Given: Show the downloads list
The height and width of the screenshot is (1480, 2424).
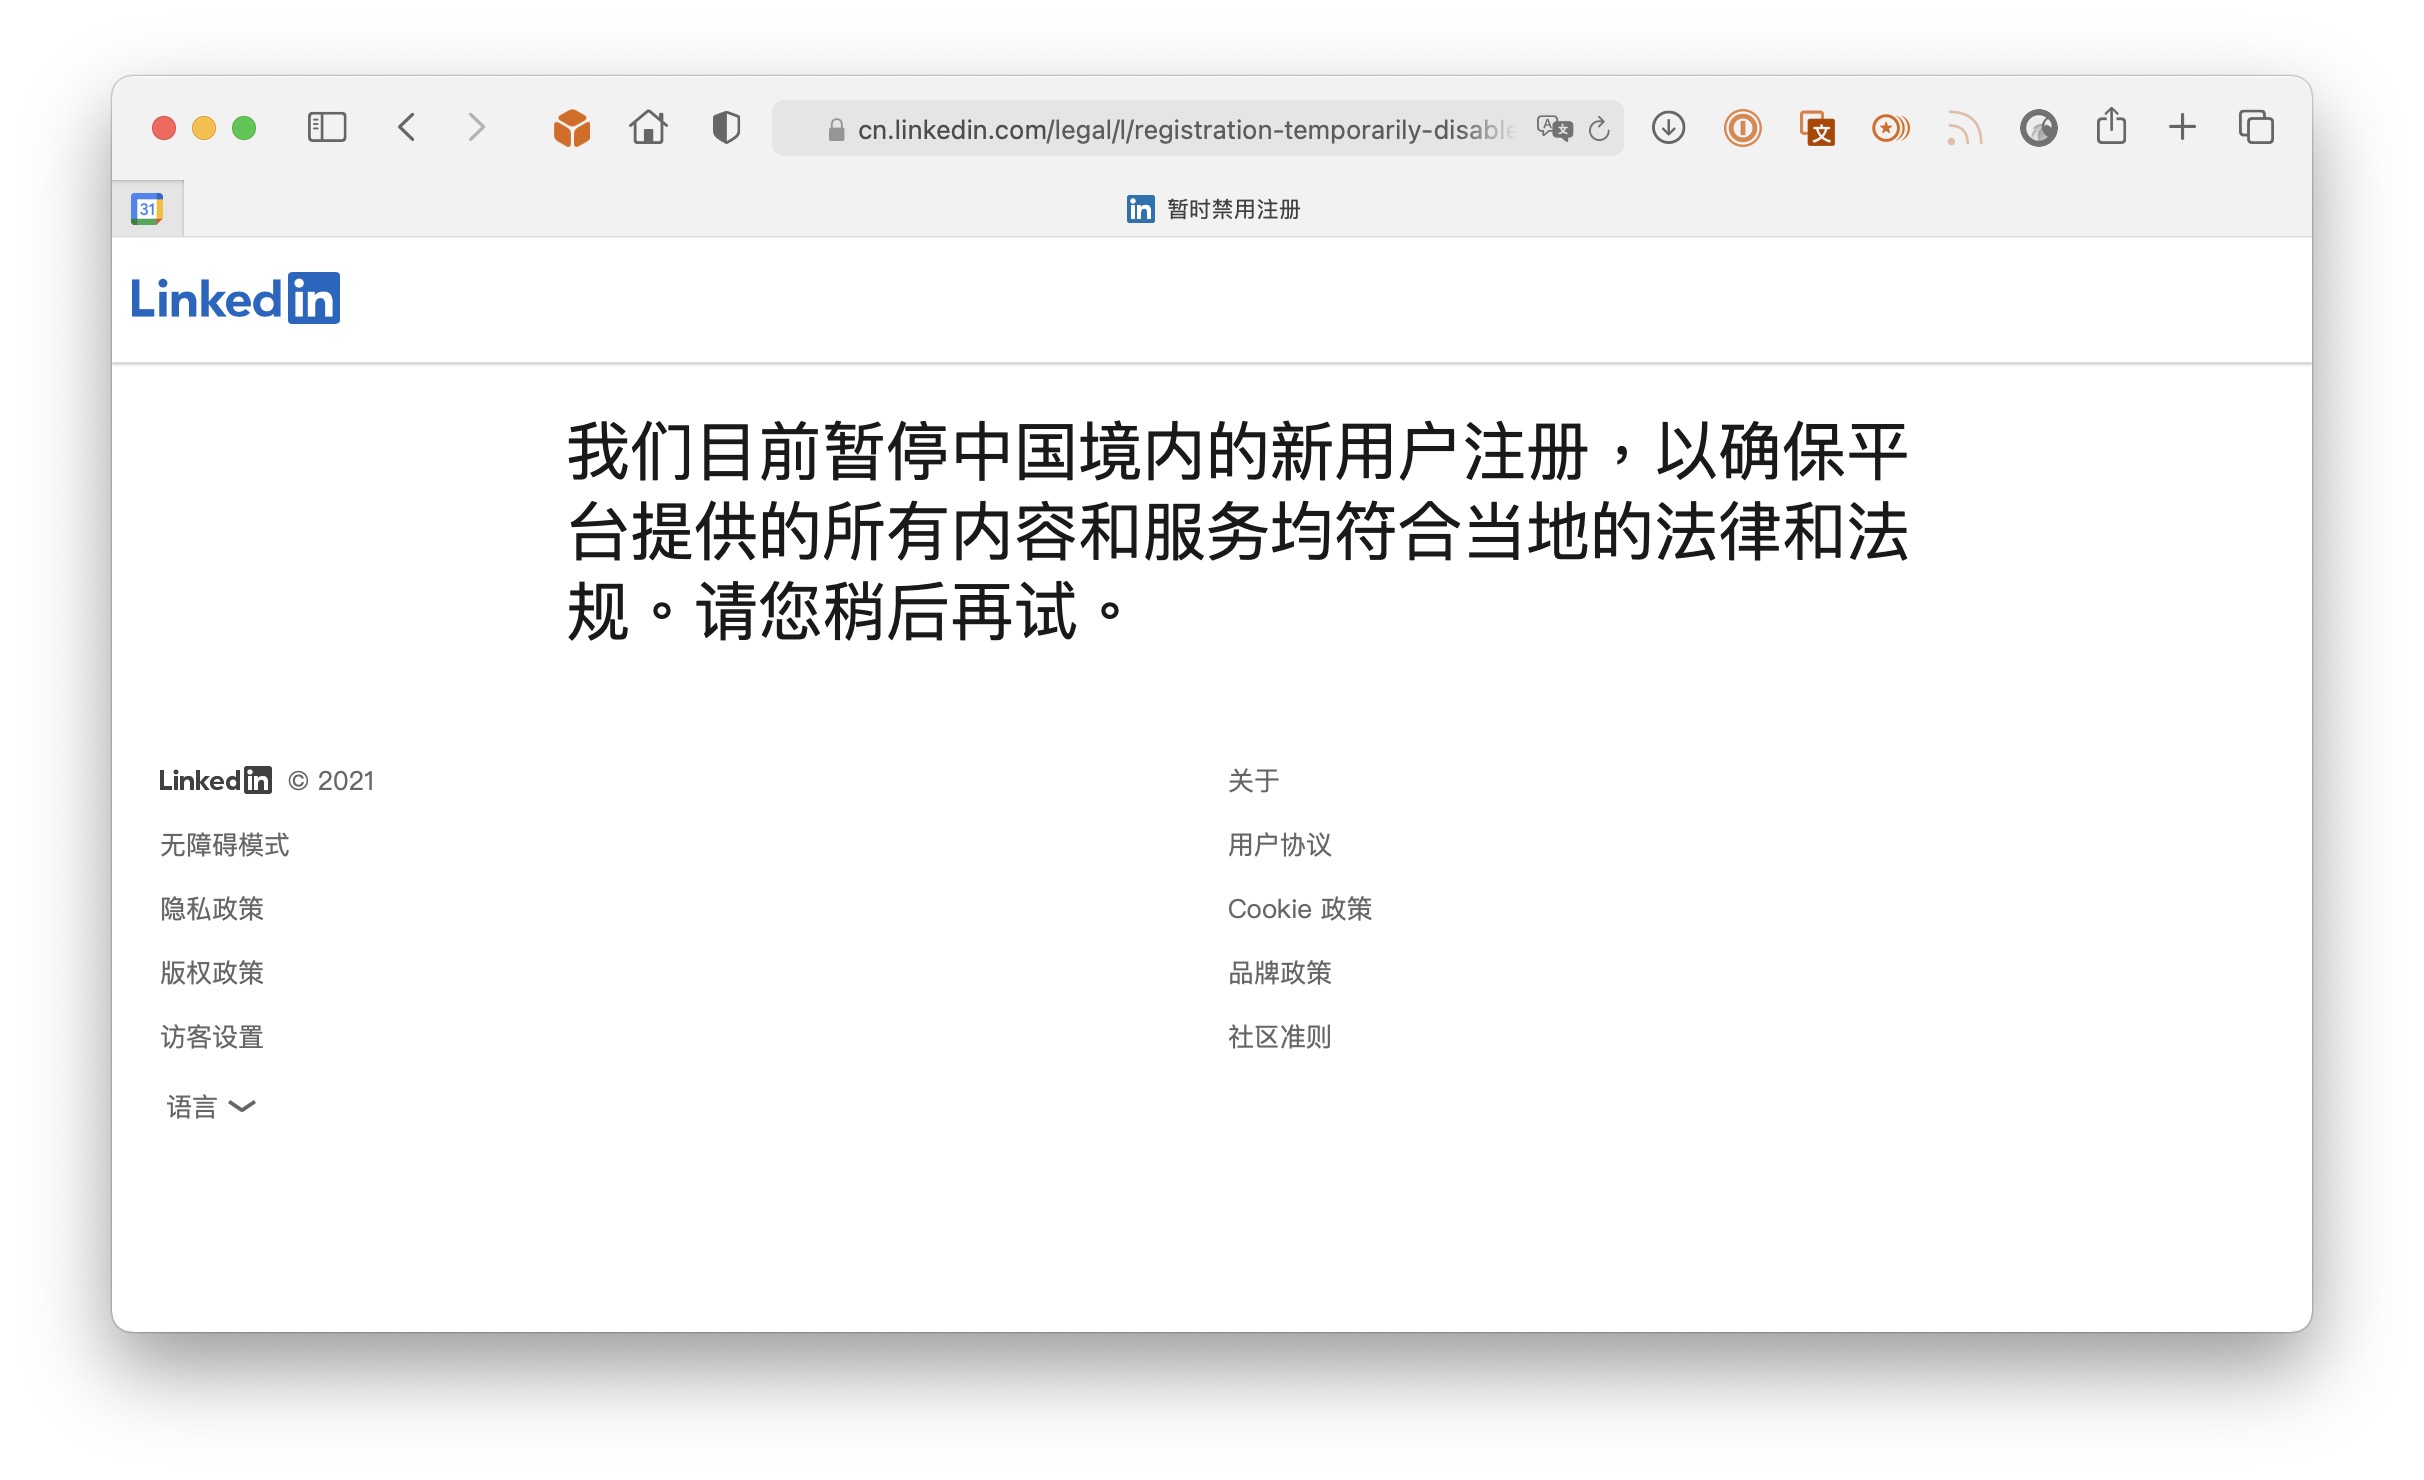Looking at the screenshot, I should coord(1668,128).
